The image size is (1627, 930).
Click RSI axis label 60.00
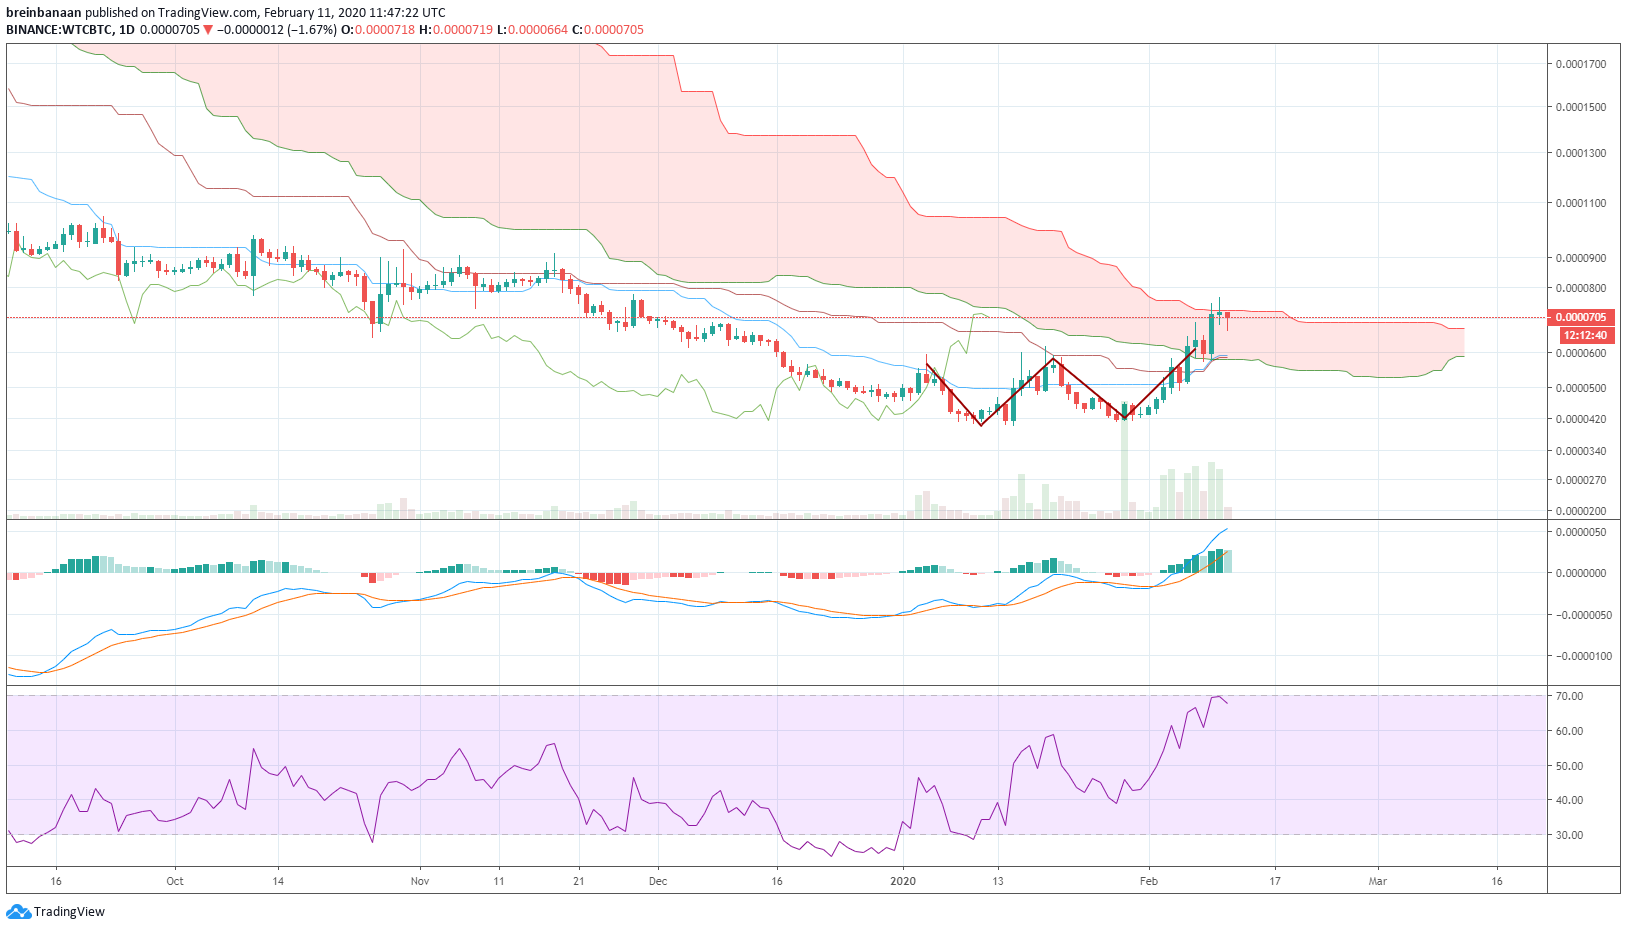1570,731
